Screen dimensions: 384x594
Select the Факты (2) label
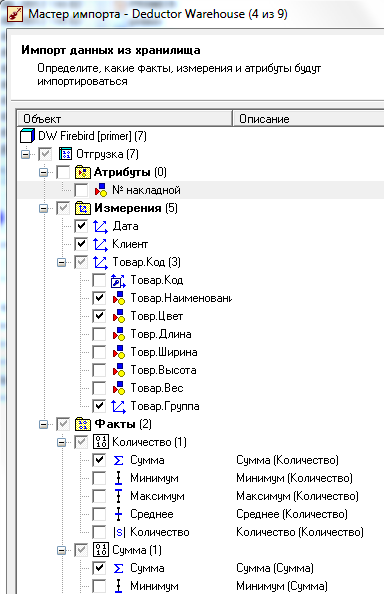click(x=123, y=424)
